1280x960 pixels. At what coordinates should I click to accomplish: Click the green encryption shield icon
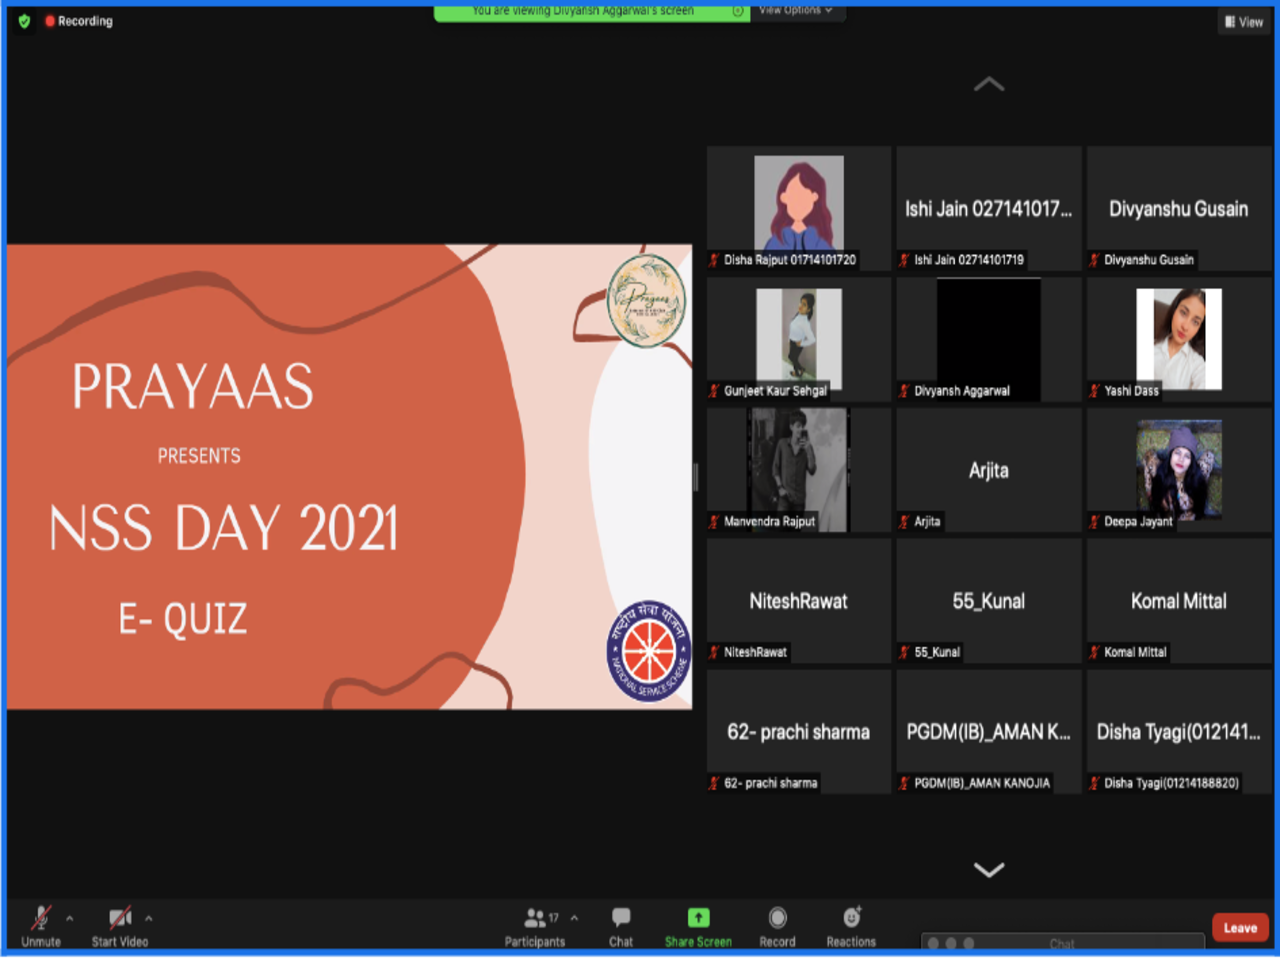click(x=25, y=21)
